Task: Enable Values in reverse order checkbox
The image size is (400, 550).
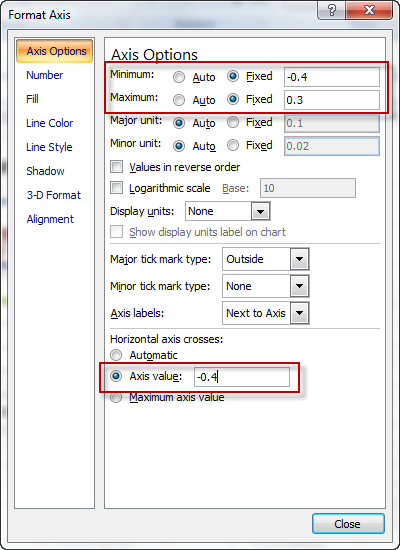Action: click(116, 167)
